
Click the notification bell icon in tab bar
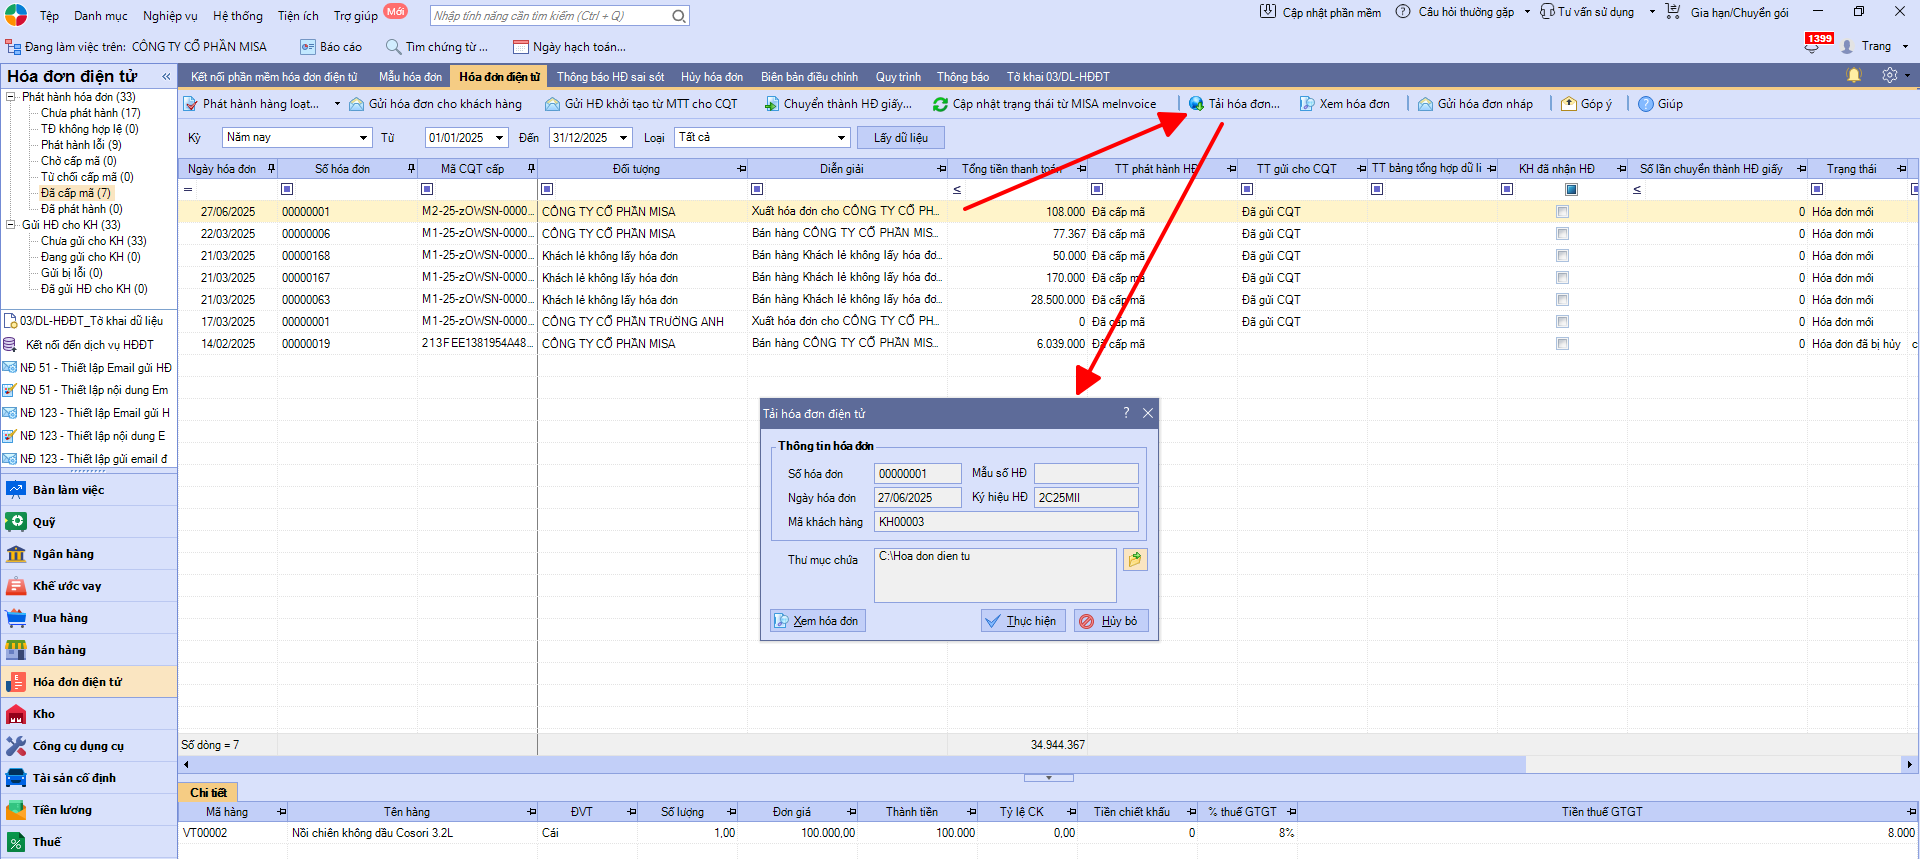[1853, 76]
